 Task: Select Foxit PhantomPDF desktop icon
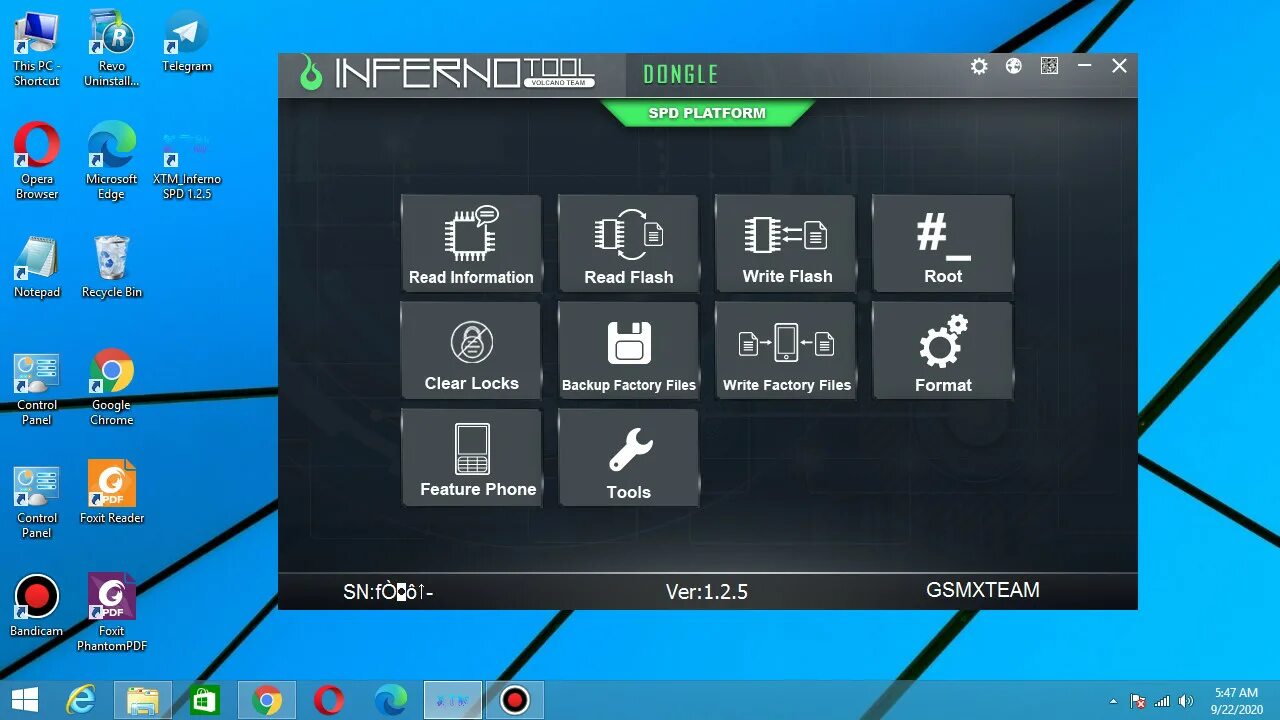(112, 612)
